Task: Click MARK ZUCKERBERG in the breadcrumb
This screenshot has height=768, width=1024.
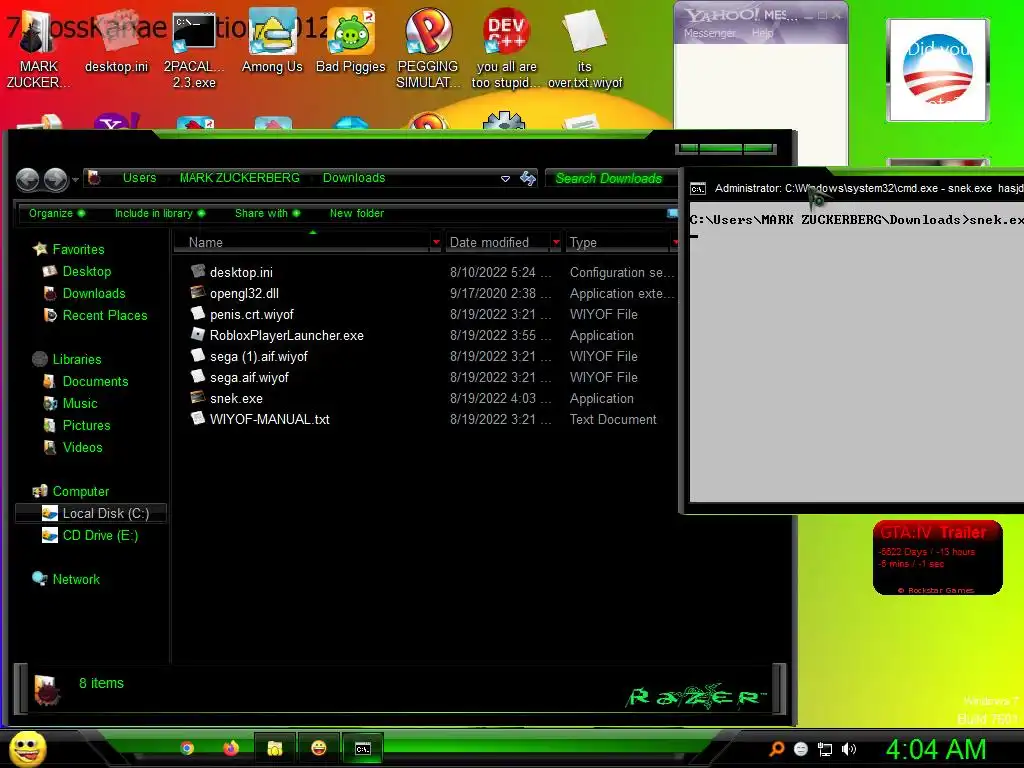Action: (240, 178)
